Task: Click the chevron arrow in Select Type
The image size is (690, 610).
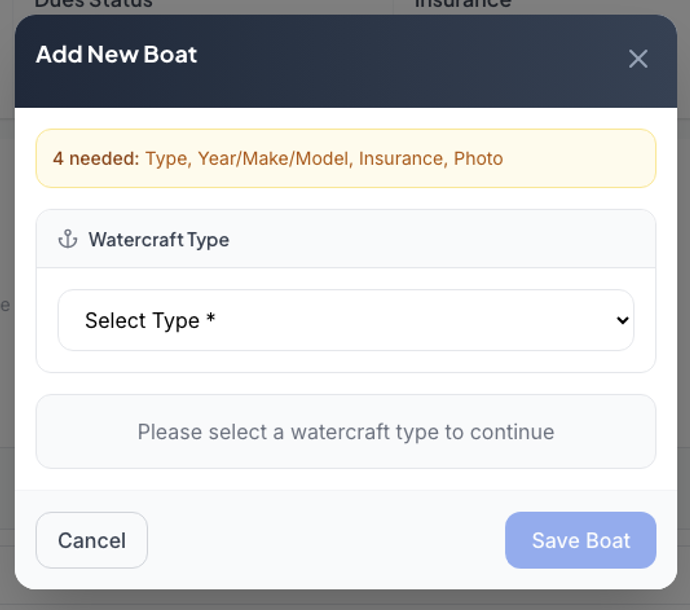Action: (x=622, y=320)
